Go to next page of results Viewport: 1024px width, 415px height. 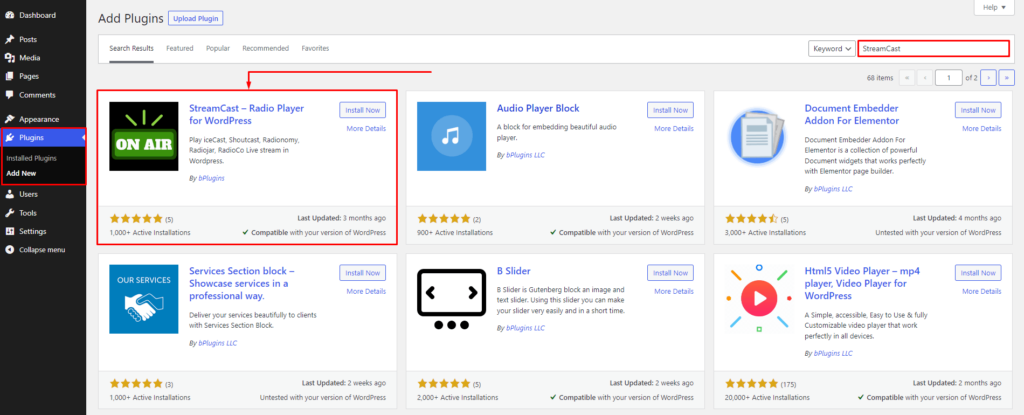(x=989, y=78)
